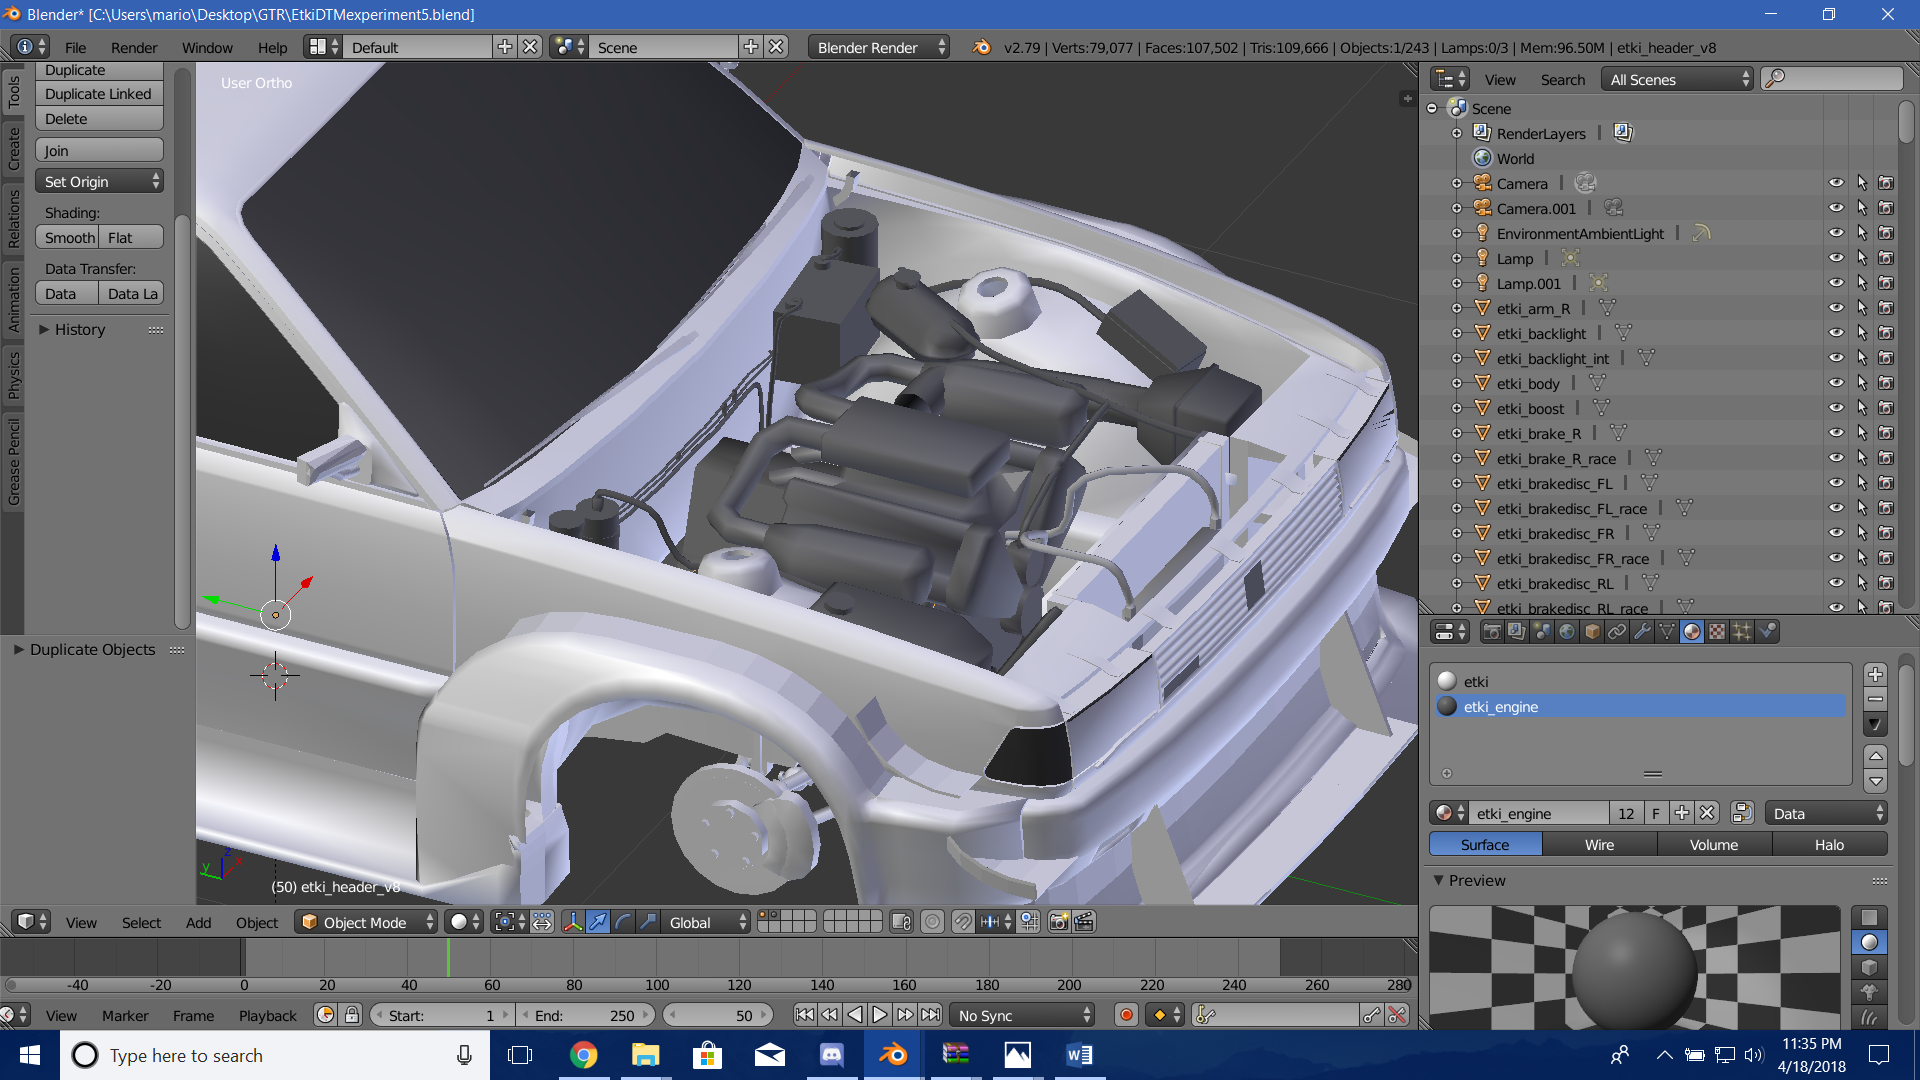Hide etki_body with its eye icon
Image resolution: width=1920 pixels, height=1080 pixels.
click(x=1836, y=383)
